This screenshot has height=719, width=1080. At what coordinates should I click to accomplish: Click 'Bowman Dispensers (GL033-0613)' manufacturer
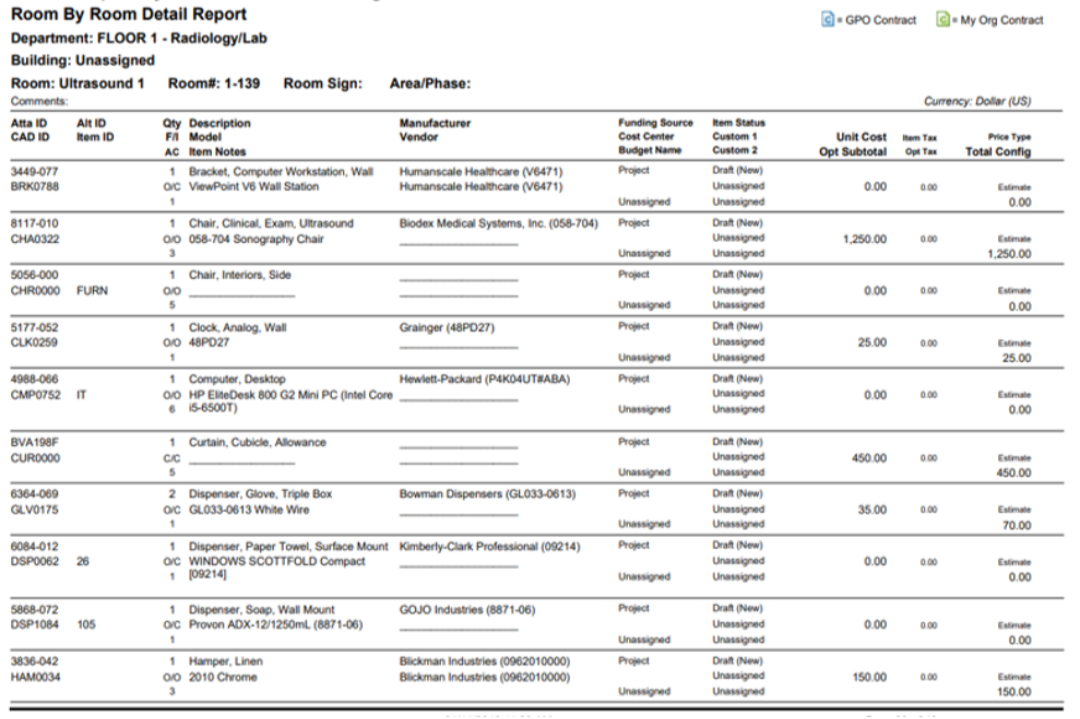pos(487,494)
